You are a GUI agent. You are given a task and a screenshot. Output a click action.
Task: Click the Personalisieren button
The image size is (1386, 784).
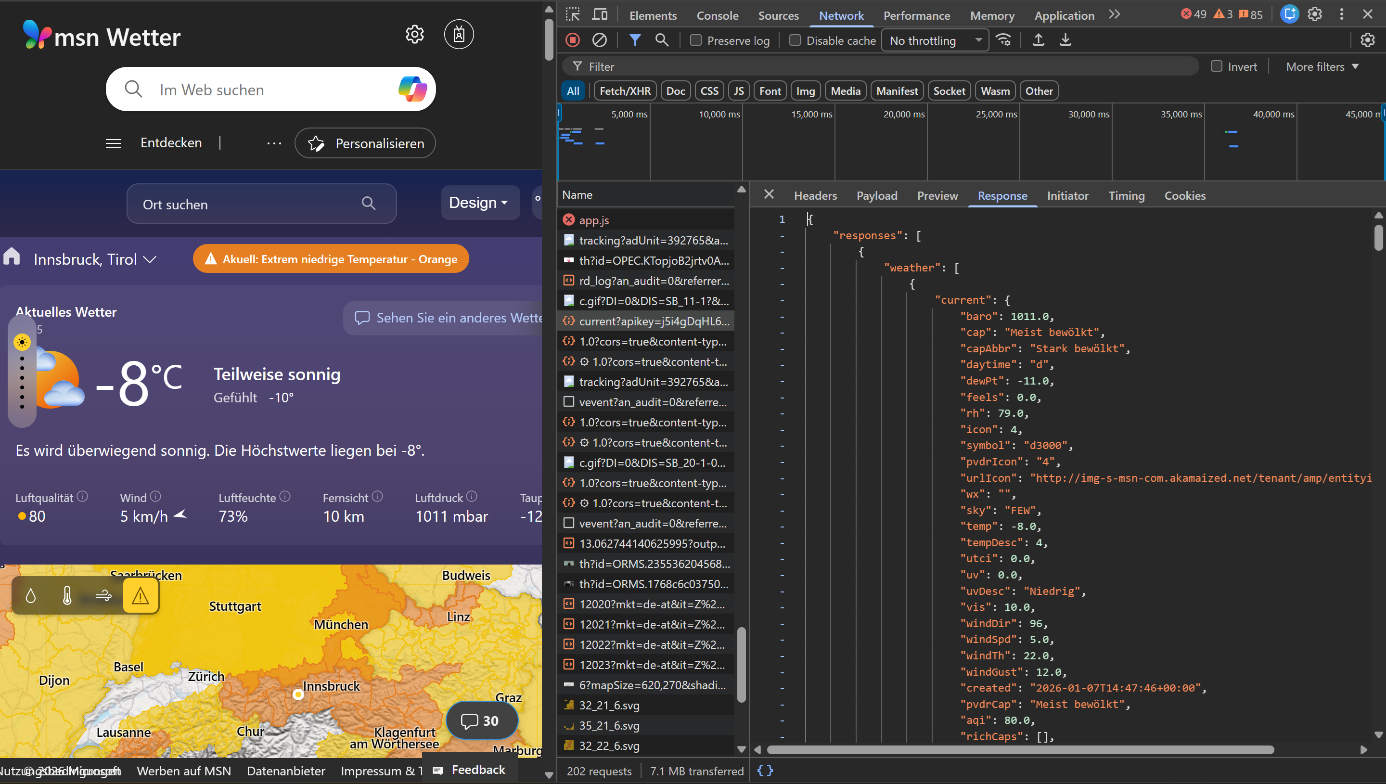pyautogui.click(x=365, y=143)
